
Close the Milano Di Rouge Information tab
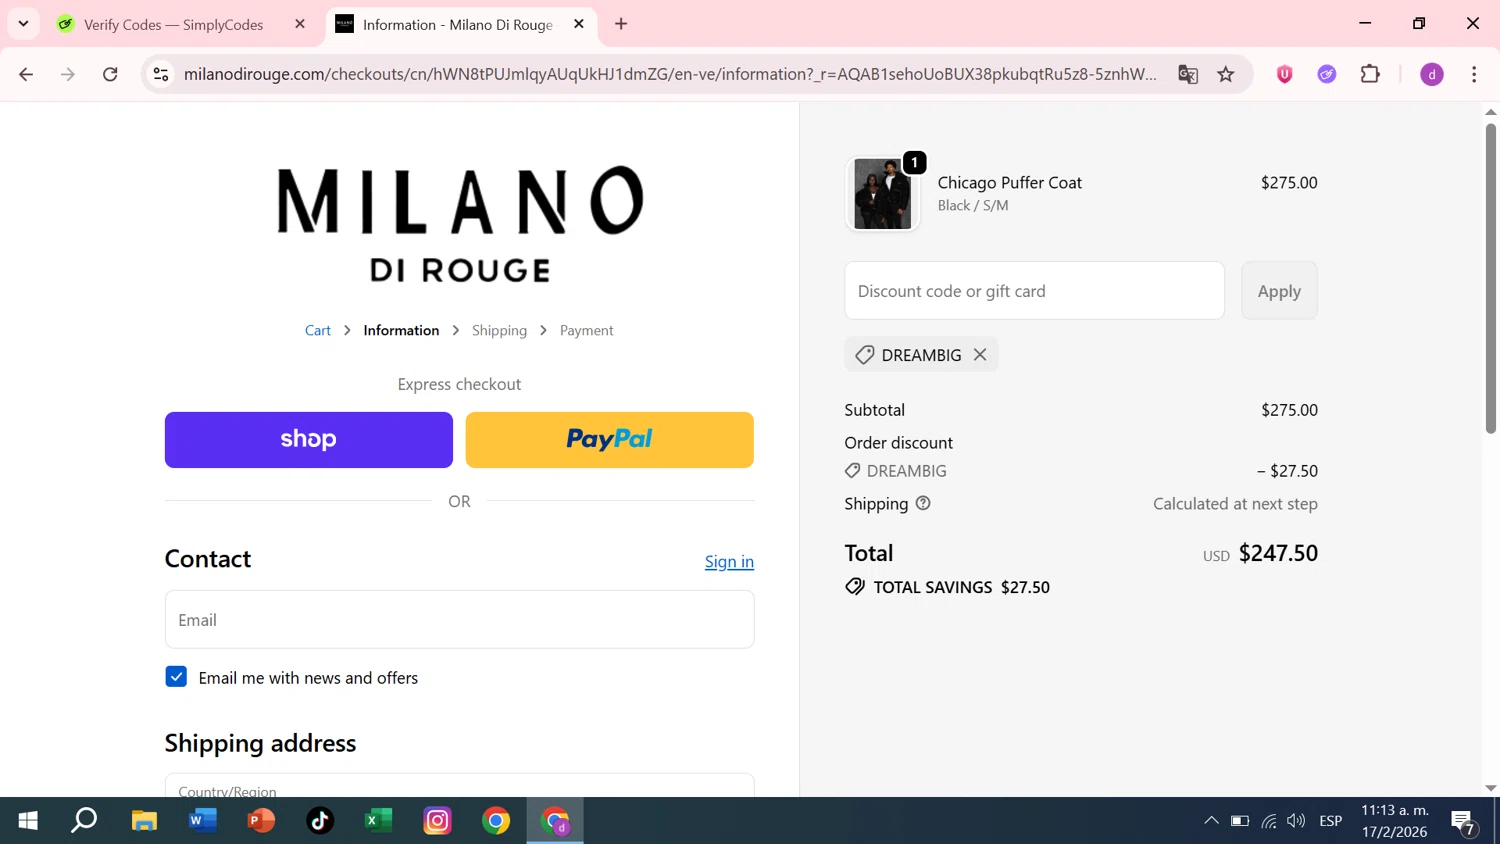pyautogui.click(x=579, y=24)
